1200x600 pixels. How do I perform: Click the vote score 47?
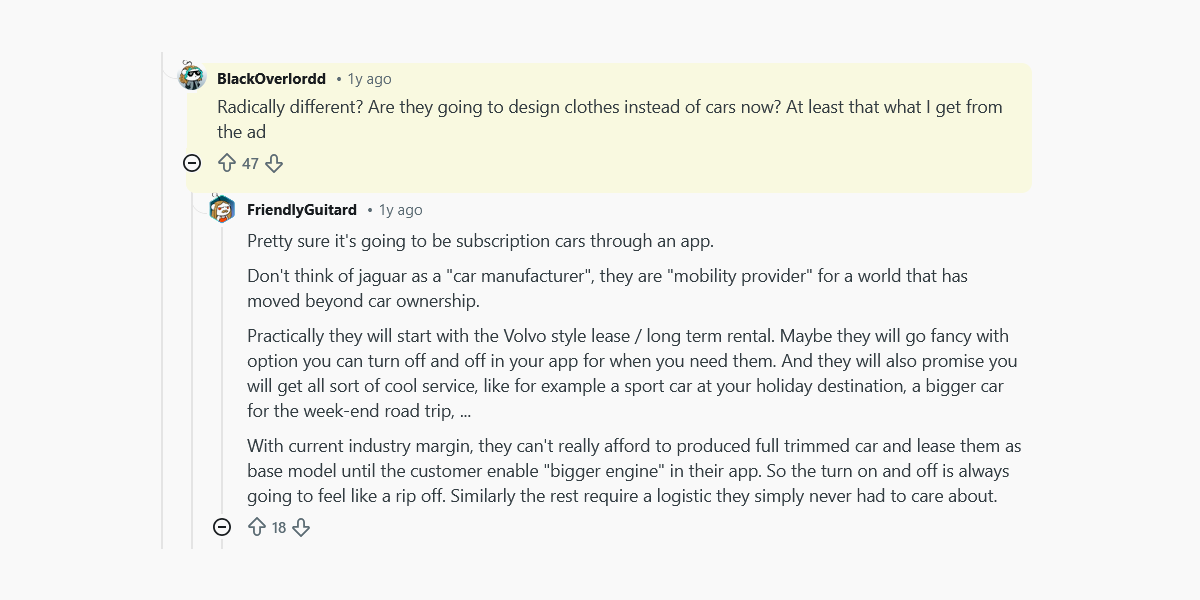click(248, 162)
